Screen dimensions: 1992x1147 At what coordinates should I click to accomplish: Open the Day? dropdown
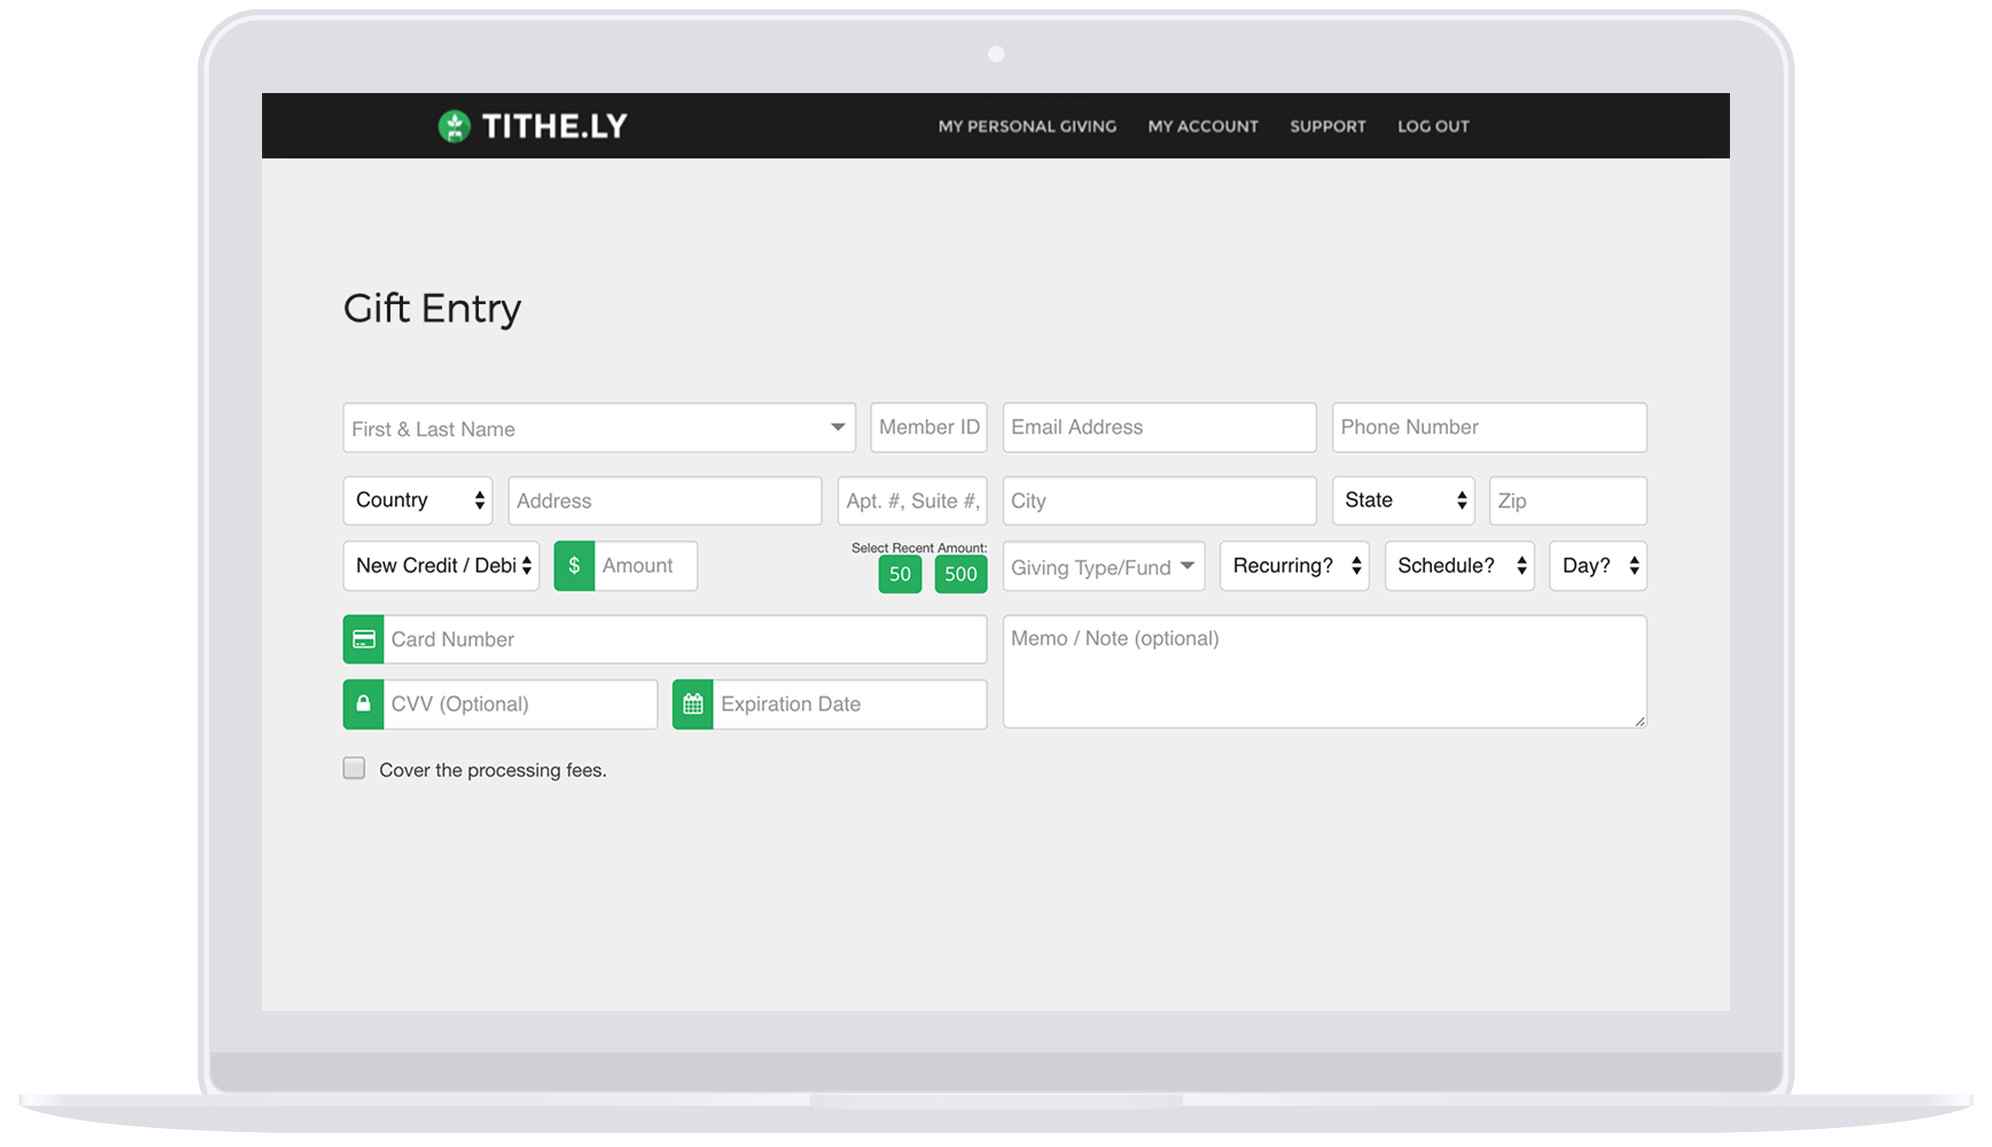1598,566
